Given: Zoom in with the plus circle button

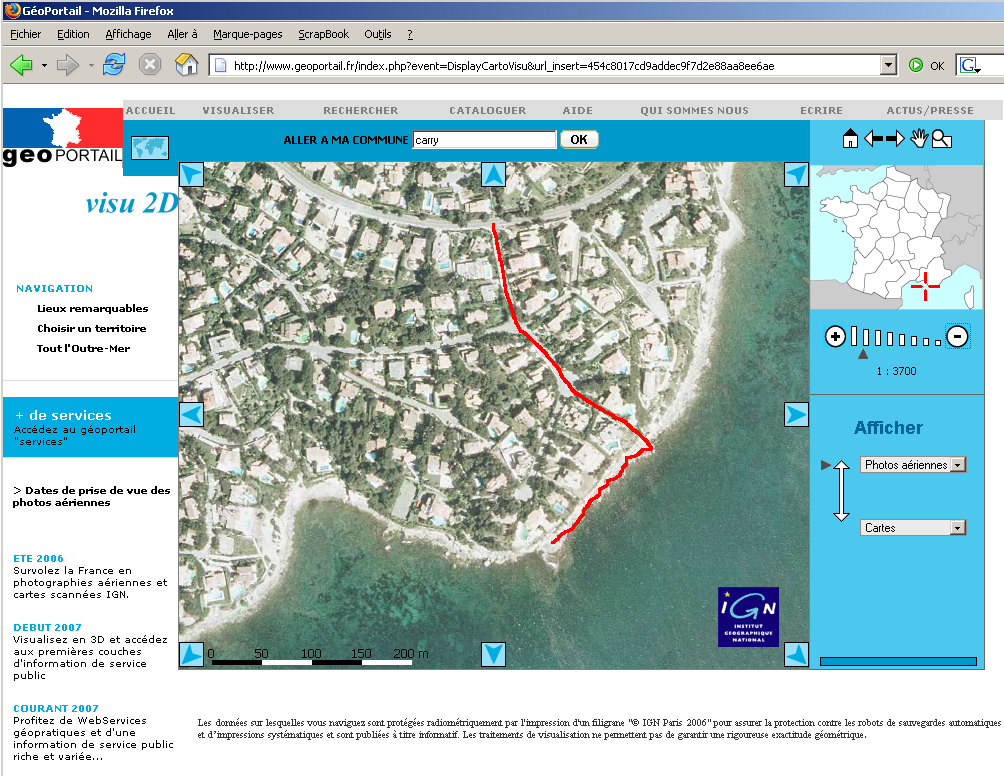Looking at the screenshot, I should [x=835, y=336].
